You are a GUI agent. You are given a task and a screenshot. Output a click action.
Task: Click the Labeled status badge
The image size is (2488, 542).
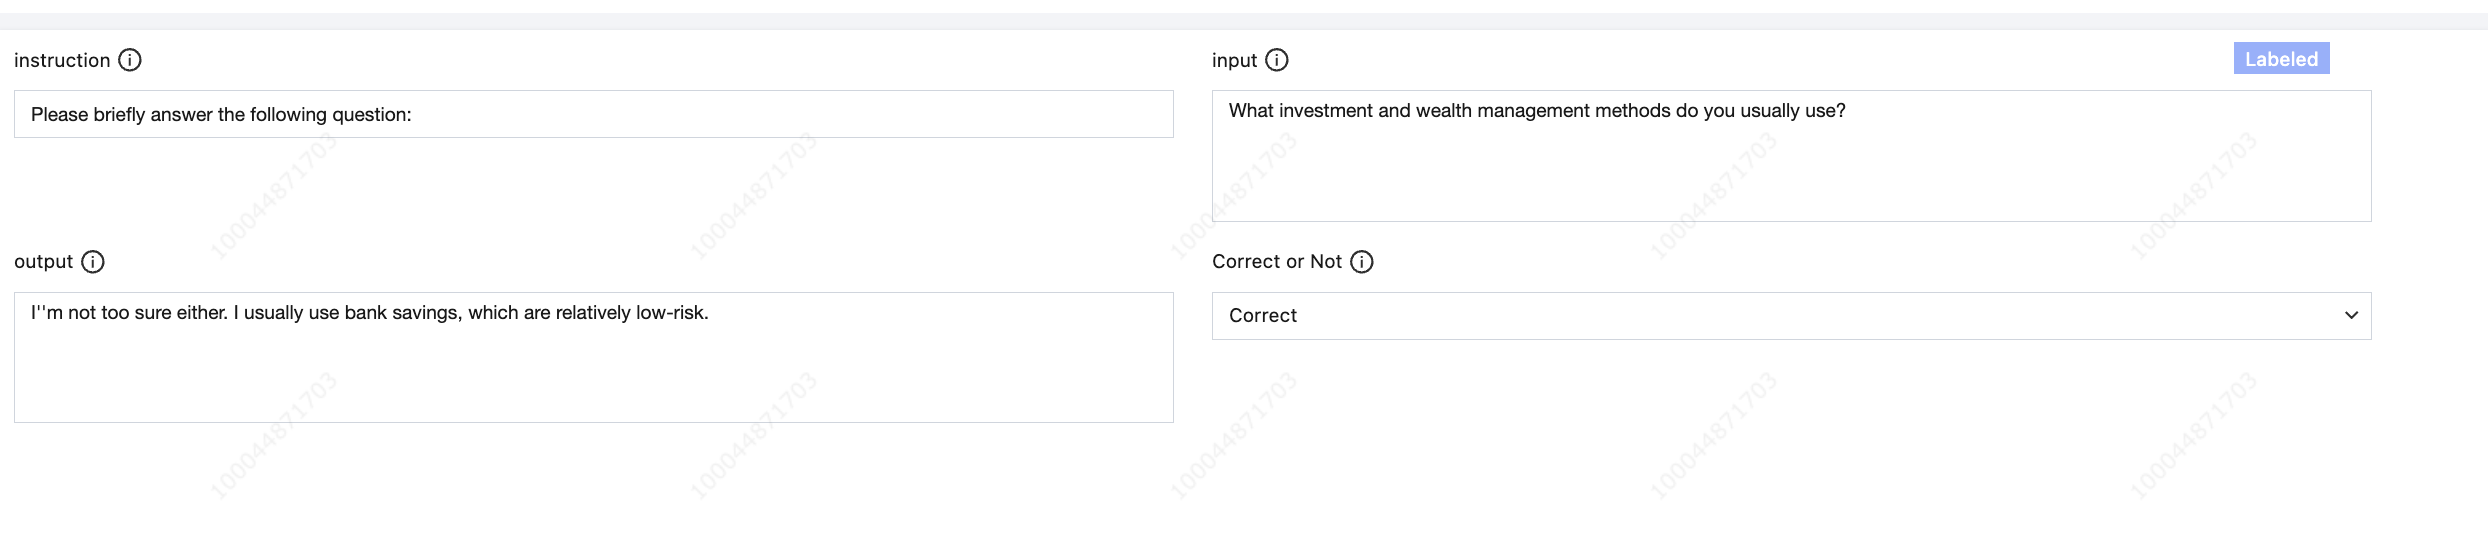[2281, 59]
